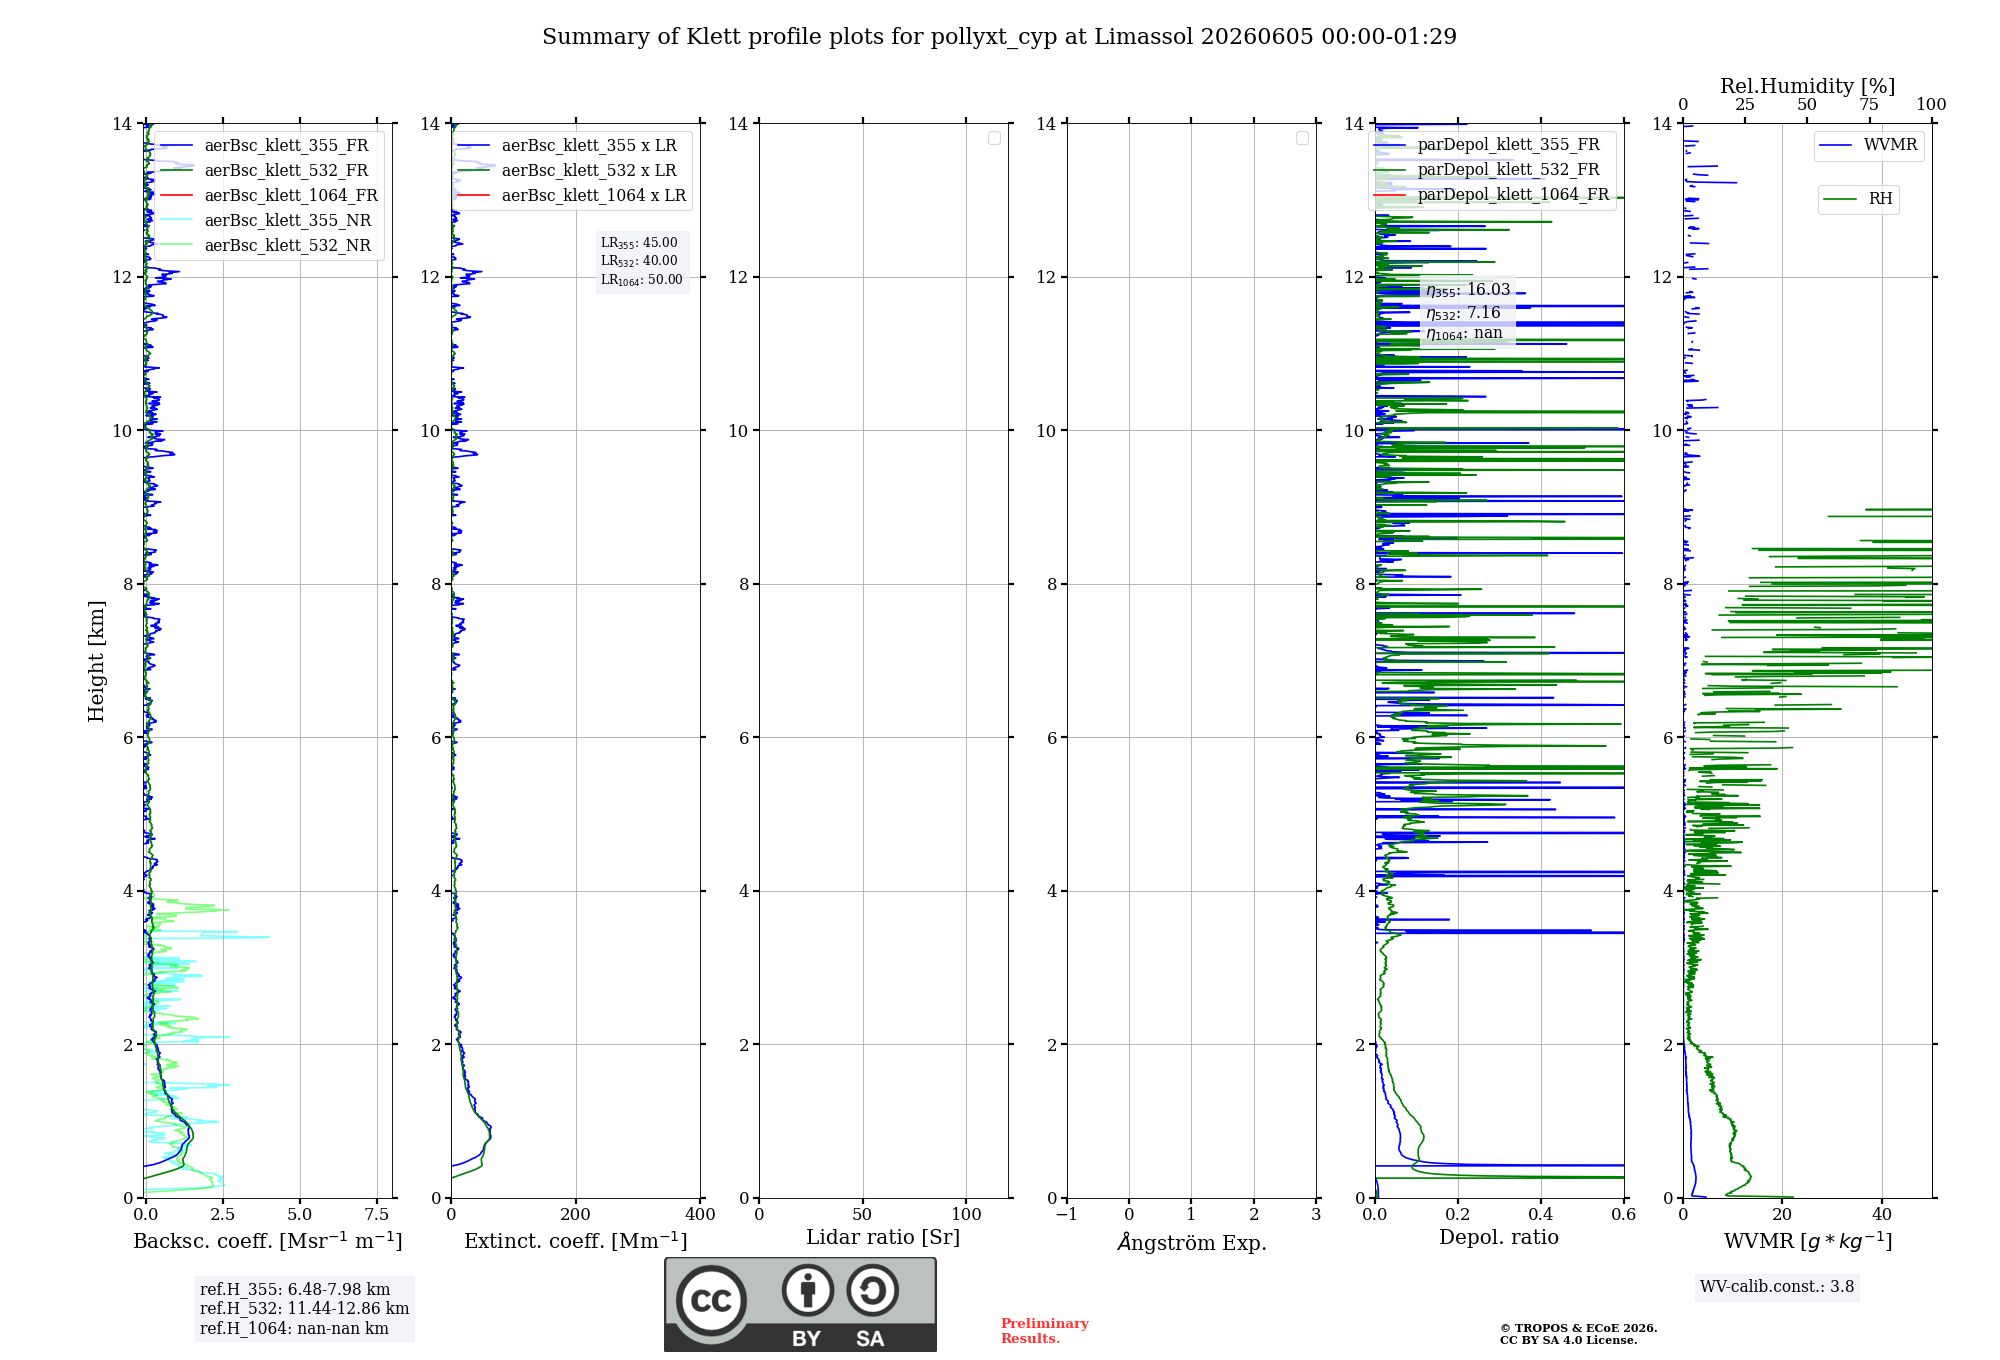Click the attribution person icon in license badge
Image resolution: width=2000 pixels, height=1360 pixels.
coord(808,1290)
